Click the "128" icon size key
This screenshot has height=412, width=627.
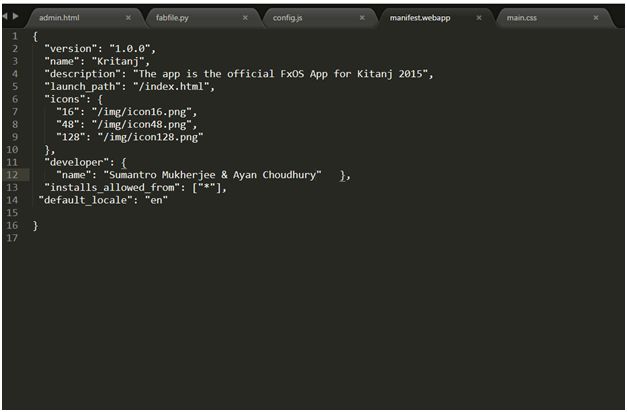point(71,137)
